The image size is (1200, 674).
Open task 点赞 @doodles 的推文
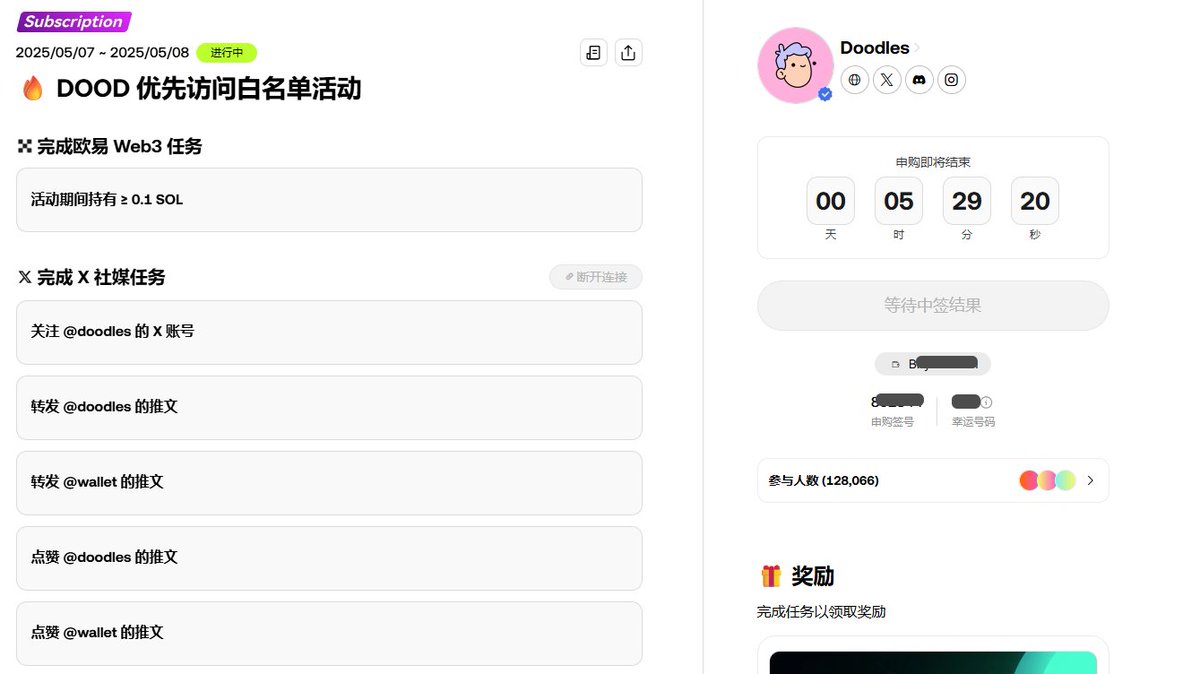pyautogui.click(x=329, y=557)
